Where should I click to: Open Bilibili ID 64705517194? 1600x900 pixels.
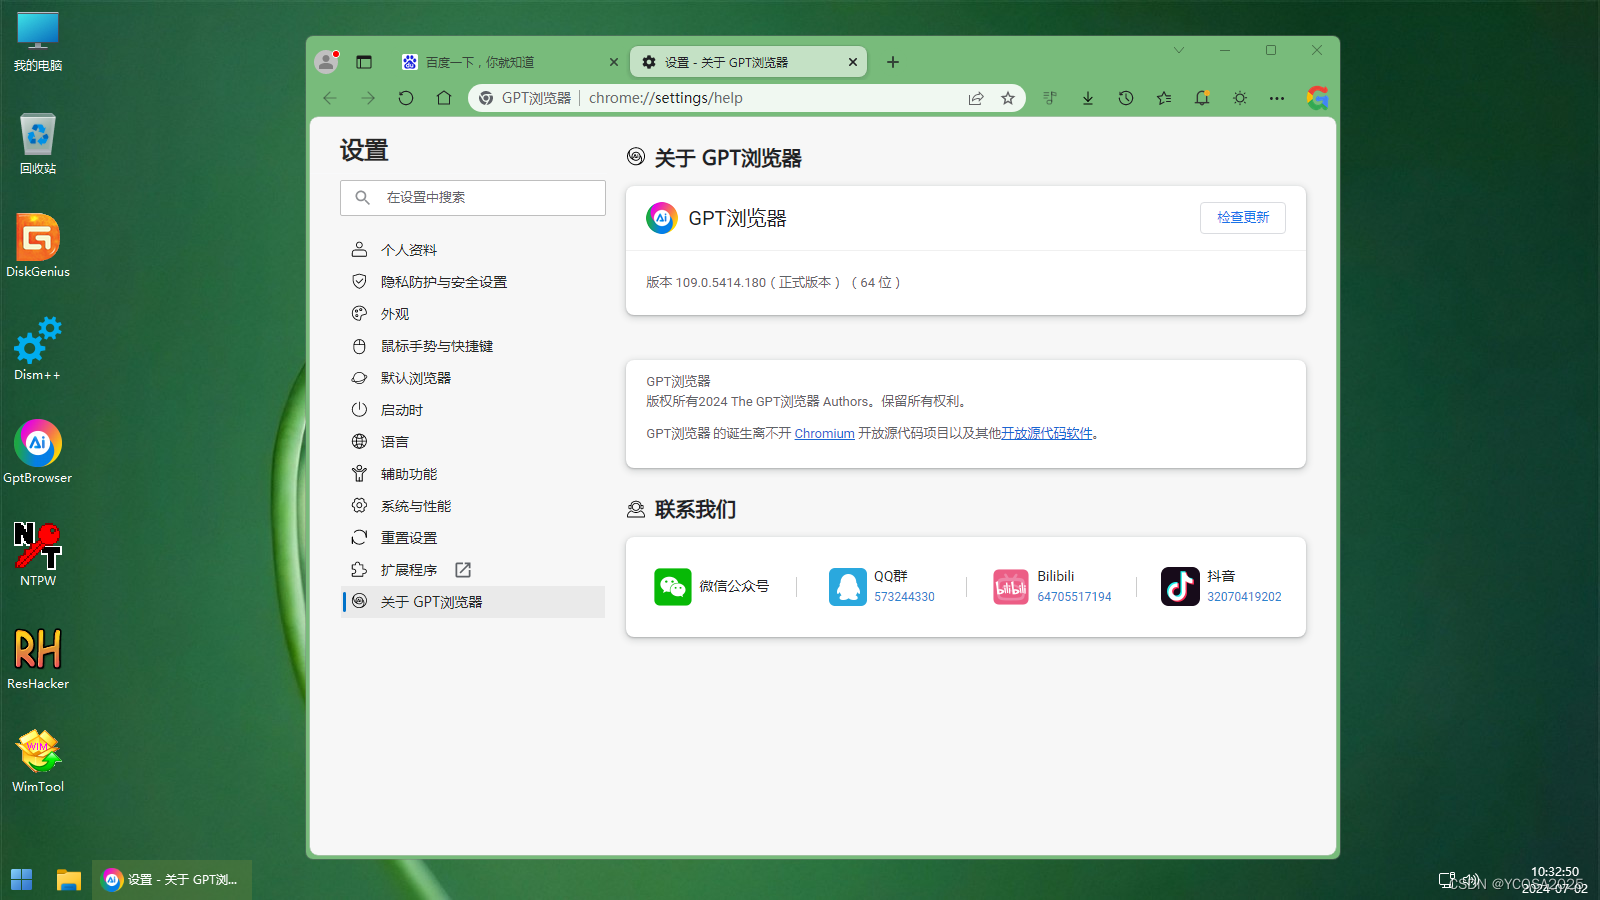pos(1074,597)
